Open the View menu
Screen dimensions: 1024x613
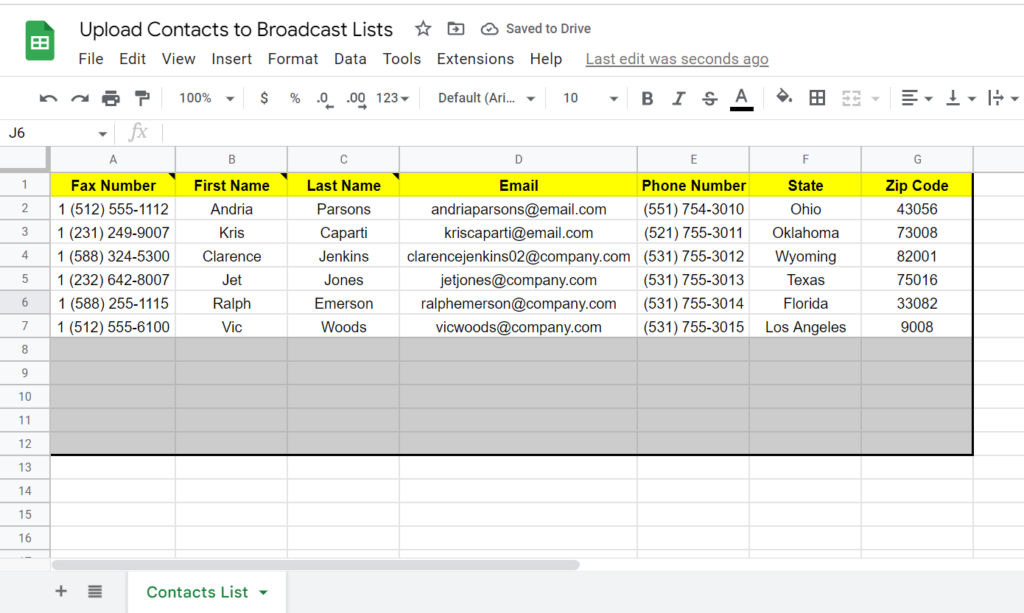(x=178, y=59)
